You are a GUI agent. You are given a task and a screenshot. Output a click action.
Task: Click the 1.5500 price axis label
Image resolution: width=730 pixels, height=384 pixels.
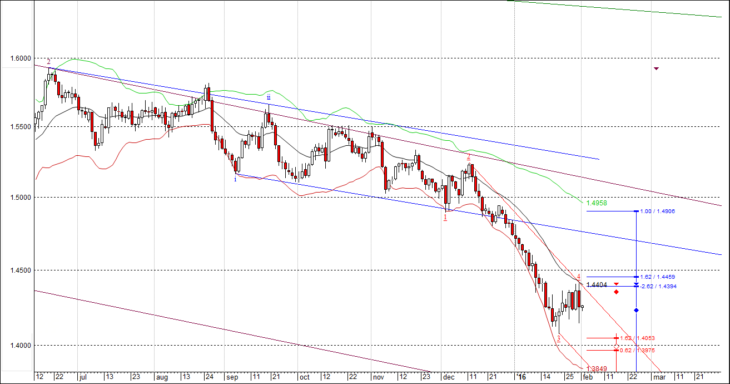click(20, 127)
